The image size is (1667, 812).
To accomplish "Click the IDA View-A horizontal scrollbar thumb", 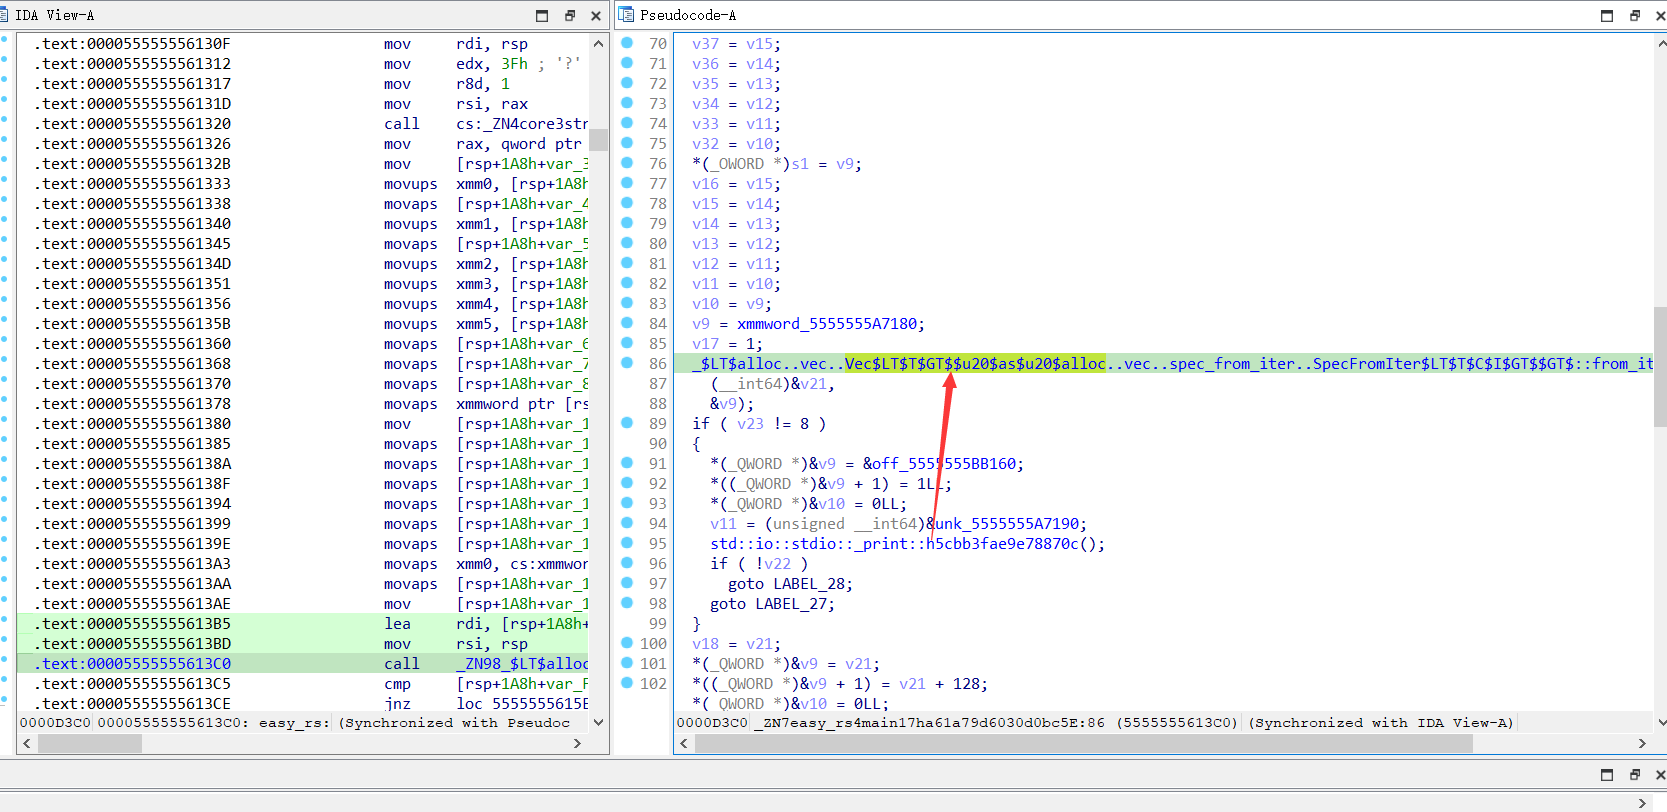I will 90,743.
